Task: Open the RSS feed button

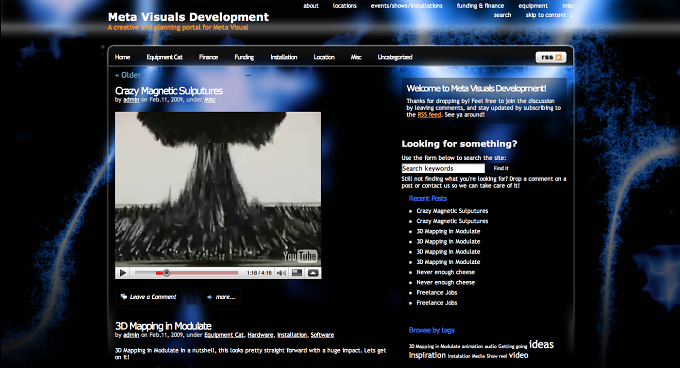Action: click(x=551, y=57)
